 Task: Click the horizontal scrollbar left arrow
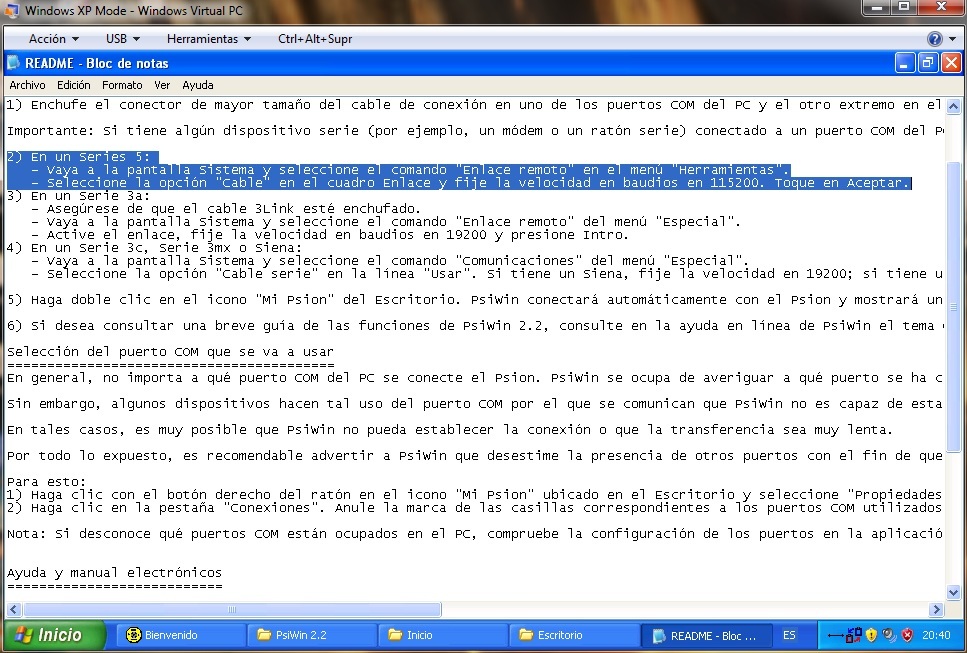(14, 610)
